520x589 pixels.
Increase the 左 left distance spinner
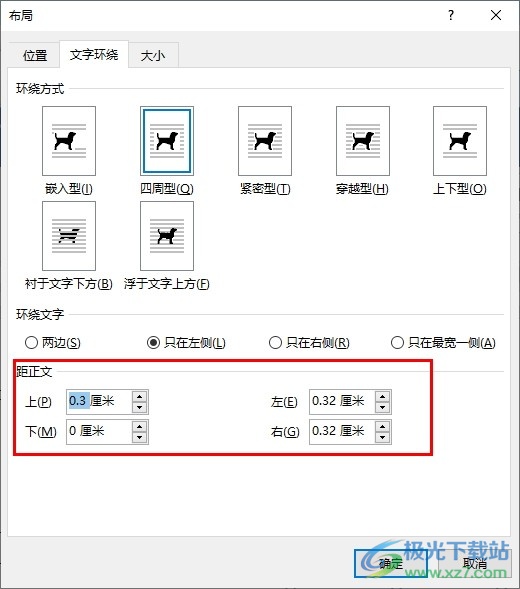click(x=382, y=397)
